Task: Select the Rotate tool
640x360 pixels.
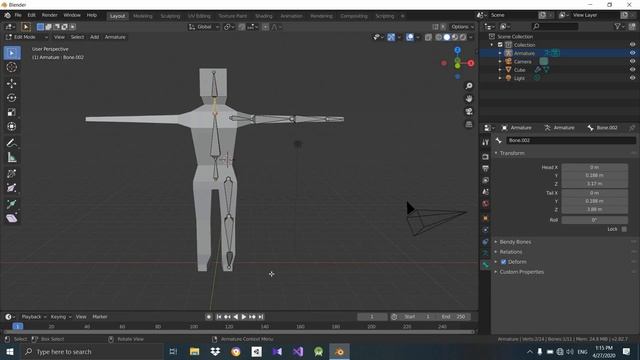Action: [x=11, y=98]
